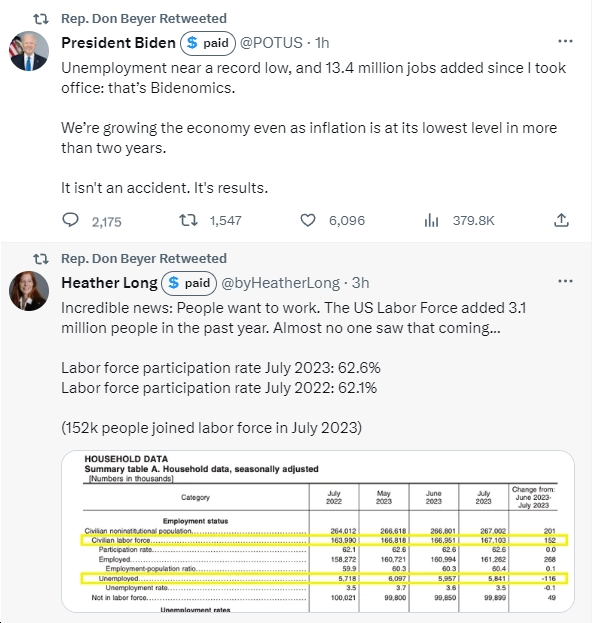Image resolution: width=592 pixels, height=623 pixels.
Task: Click top Rep. Don Beyer Retweeted label
Action: coord(144,18)
